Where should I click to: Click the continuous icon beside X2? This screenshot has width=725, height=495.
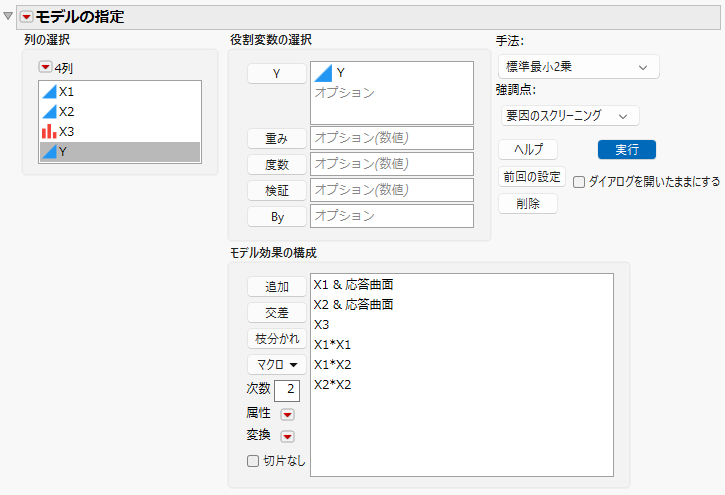[x=49, y=111]
